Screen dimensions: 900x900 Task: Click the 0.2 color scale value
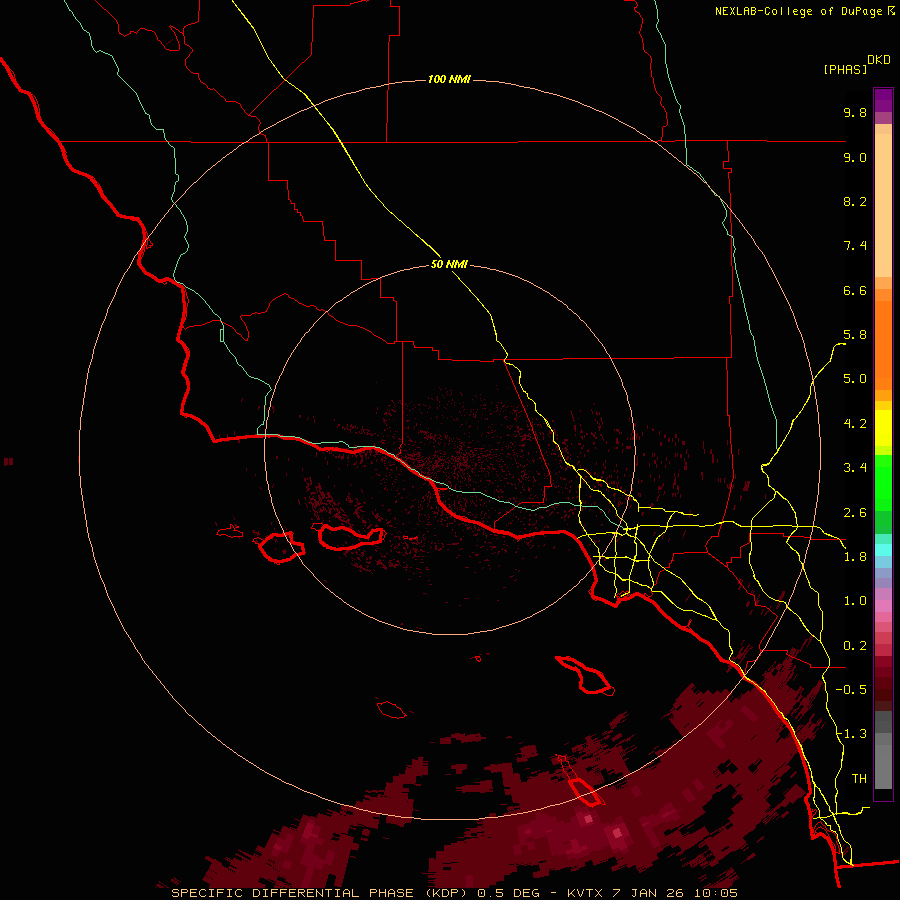(855, 646)
